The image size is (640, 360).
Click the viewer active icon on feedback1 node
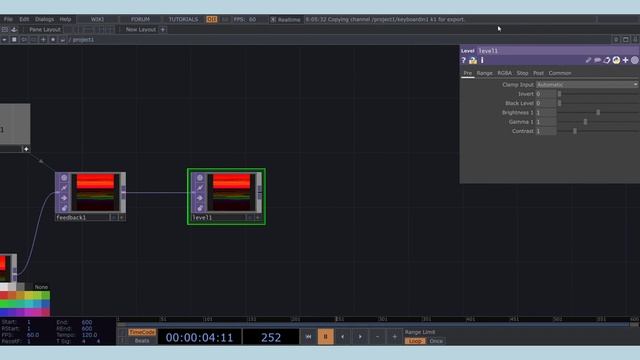coord(64,178)
